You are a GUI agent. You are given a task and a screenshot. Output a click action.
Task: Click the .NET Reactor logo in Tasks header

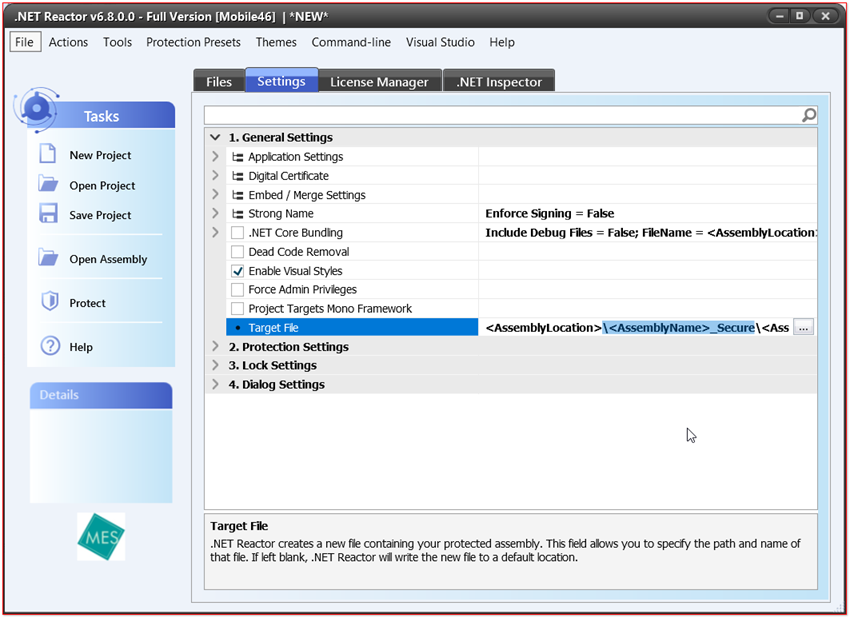[x=36, y=109]
